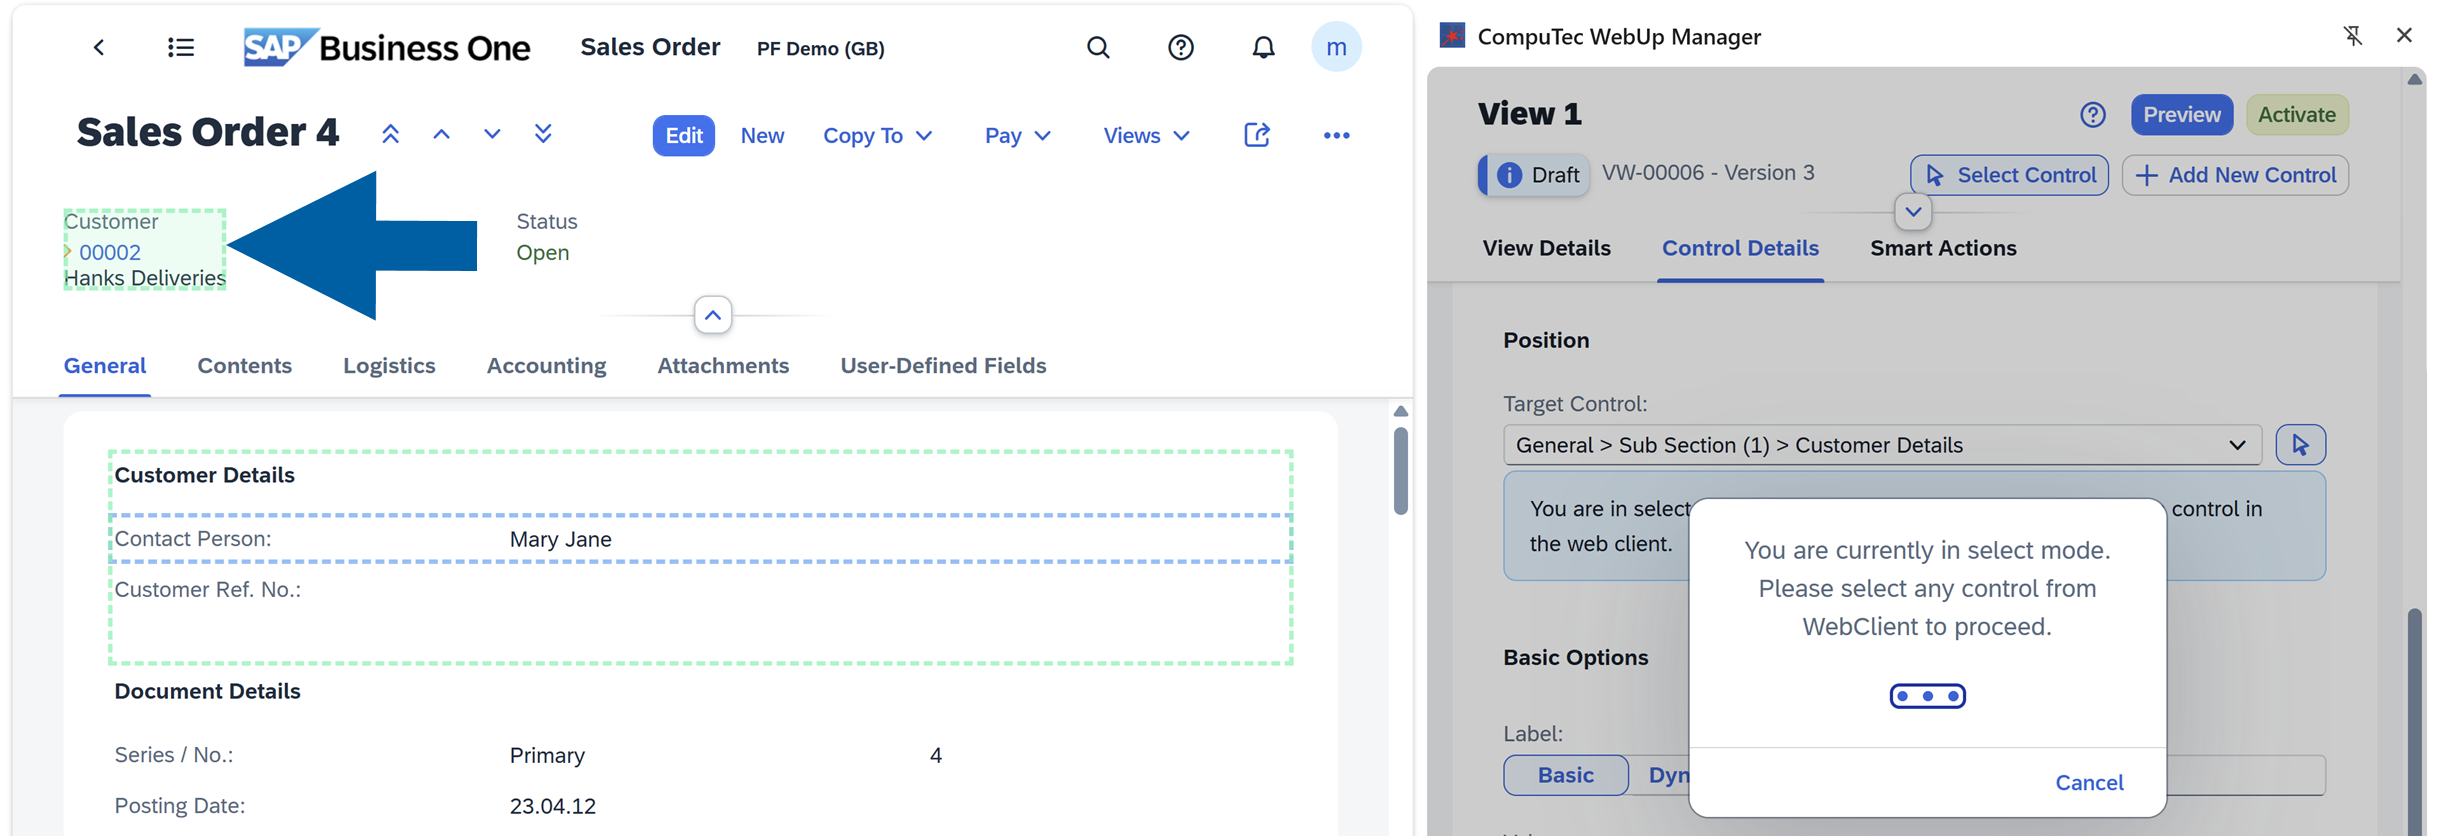
Task: Cancel the select mode dialog
Action: (2089, 782)
